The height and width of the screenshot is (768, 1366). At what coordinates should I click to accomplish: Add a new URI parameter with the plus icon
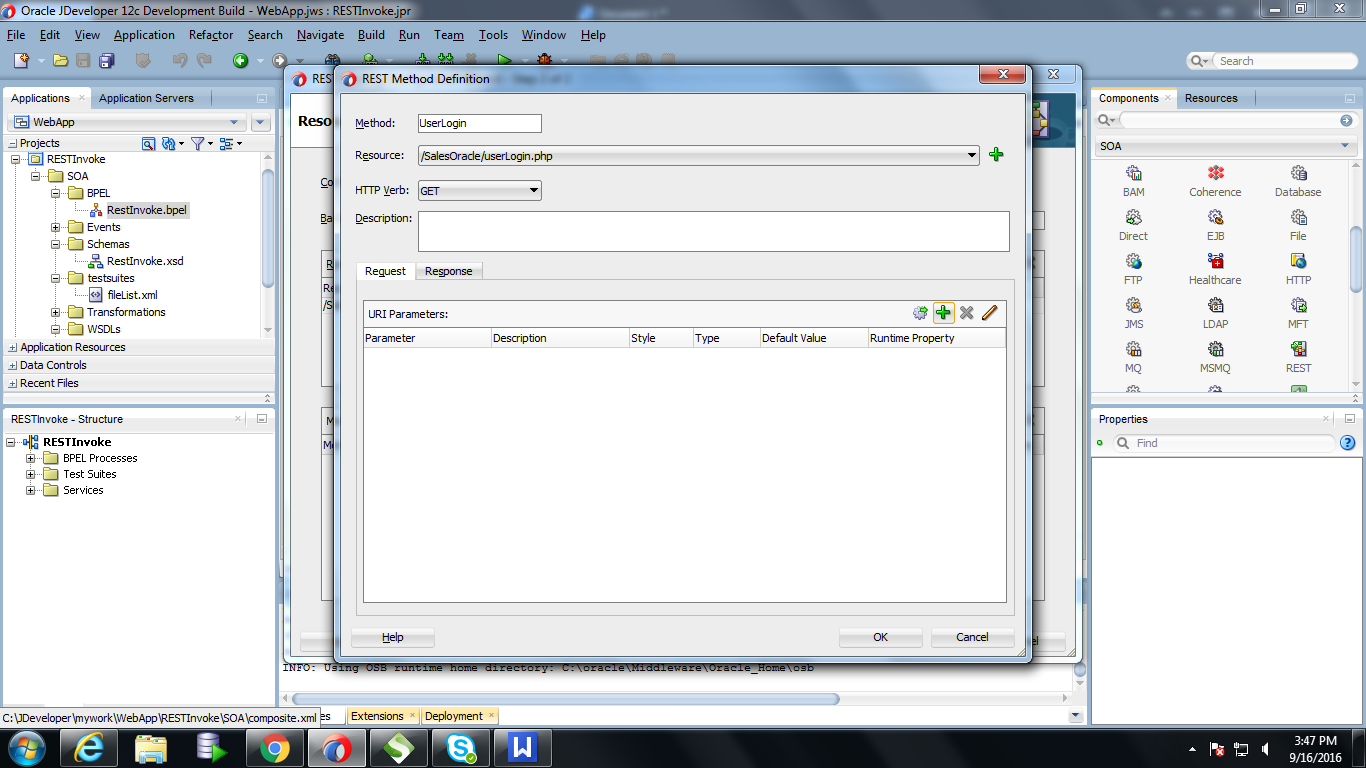[x=944, y=312]
